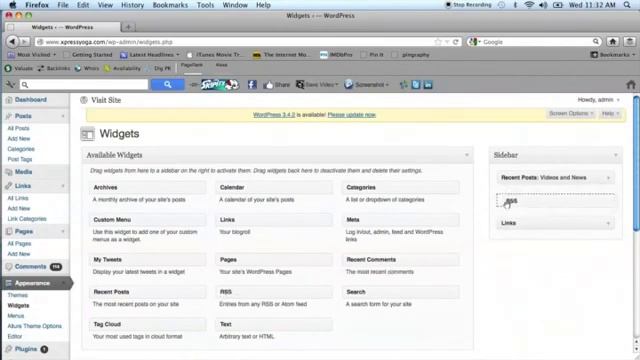Click the Skittles banner in toolbar
Image resolution: width=640 pixels, height=360 pixels.
[220, 84]
